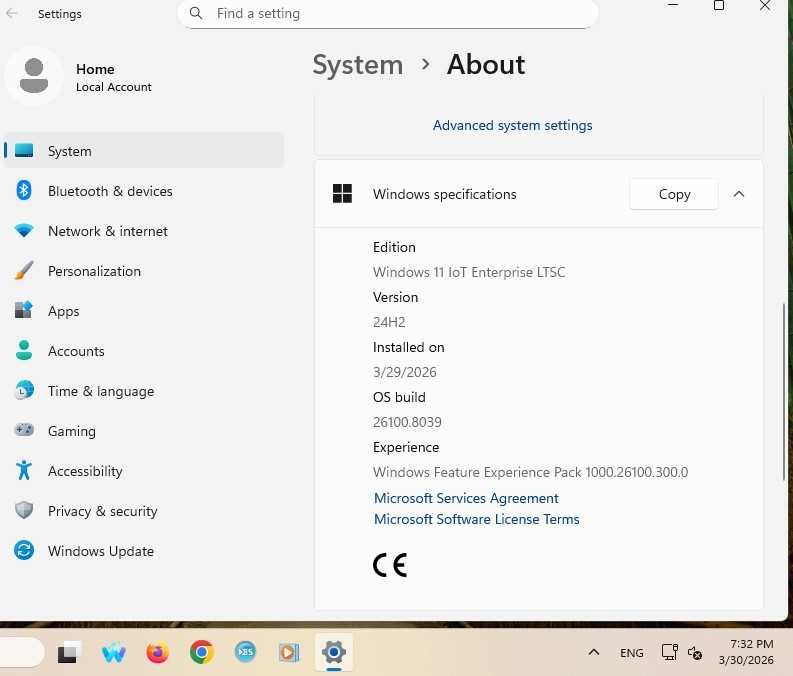Open Firefox from the taskbar
Viewport: 793px width, 676px height.
click(157, 652)
